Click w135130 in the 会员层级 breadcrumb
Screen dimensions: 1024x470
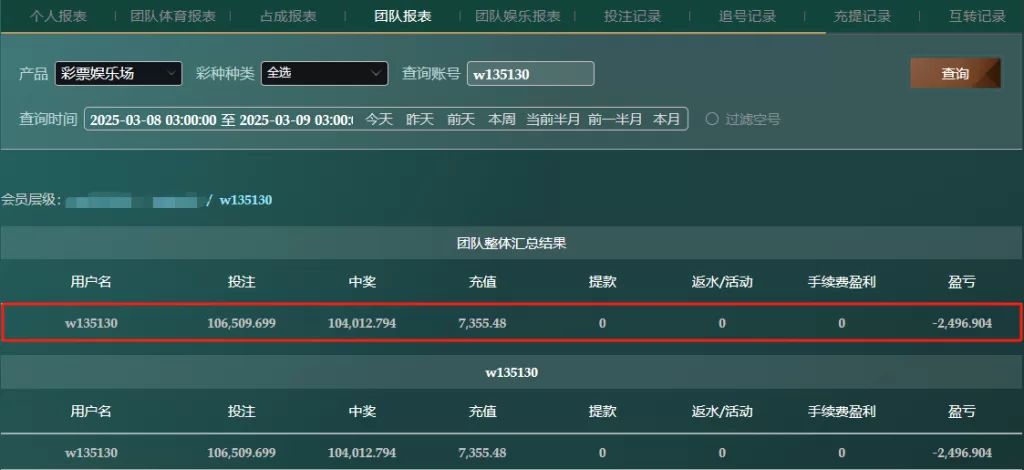coord(245,200)
